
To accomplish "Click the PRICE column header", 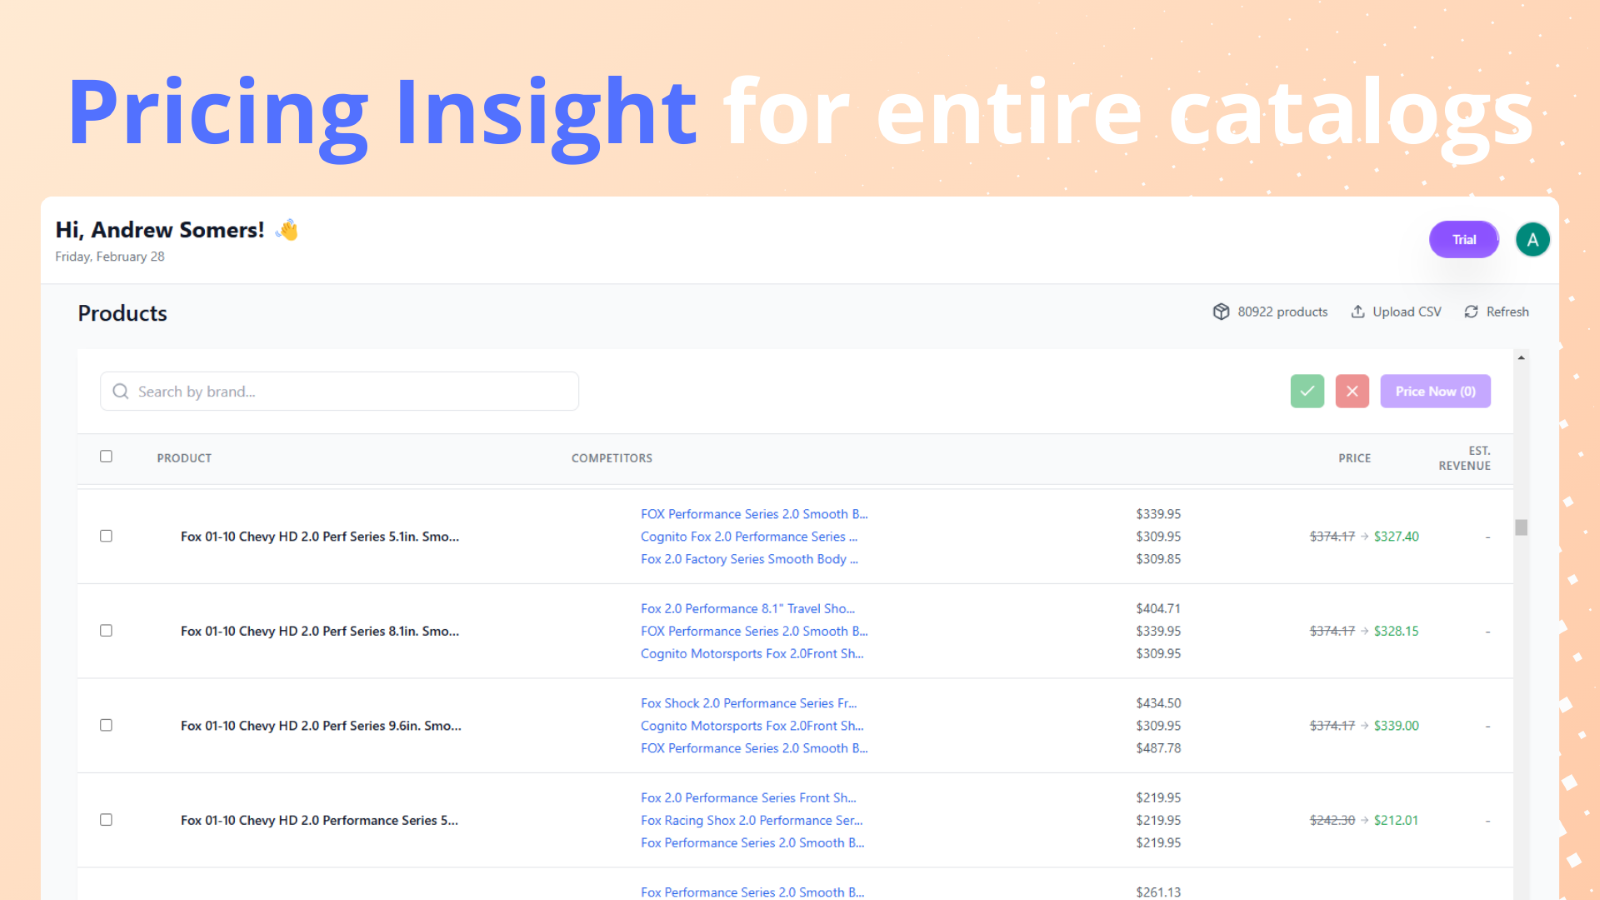I will (x=1355, y=458).
